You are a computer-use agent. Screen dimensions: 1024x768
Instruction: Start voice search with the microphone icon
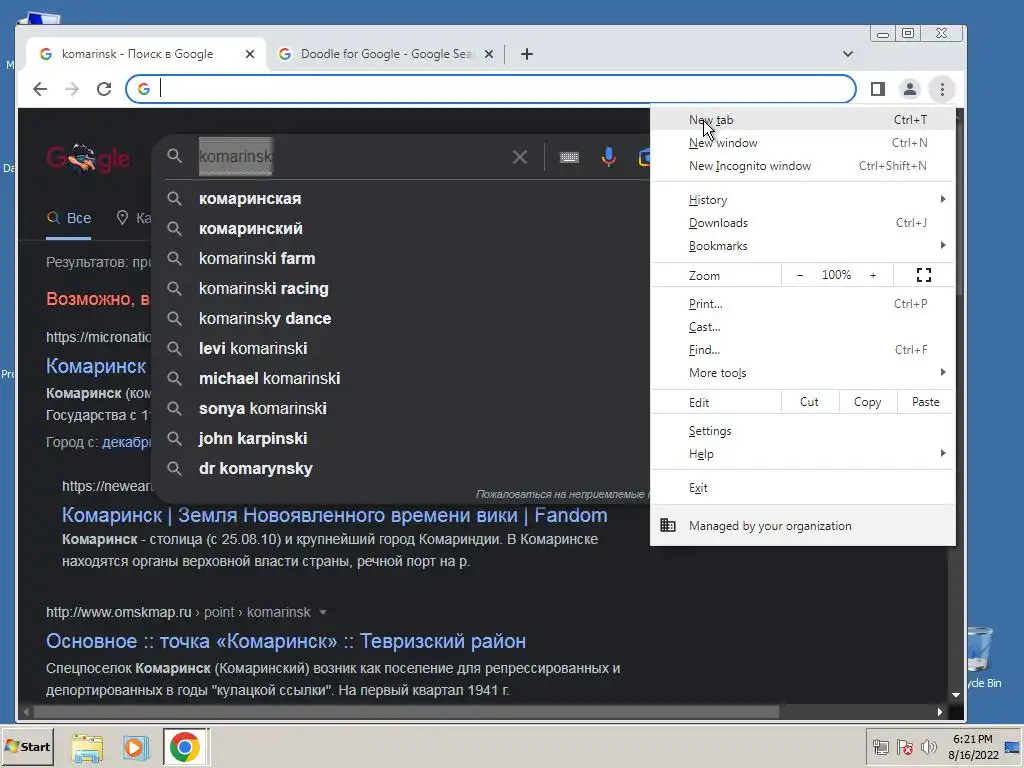point(609,157)
